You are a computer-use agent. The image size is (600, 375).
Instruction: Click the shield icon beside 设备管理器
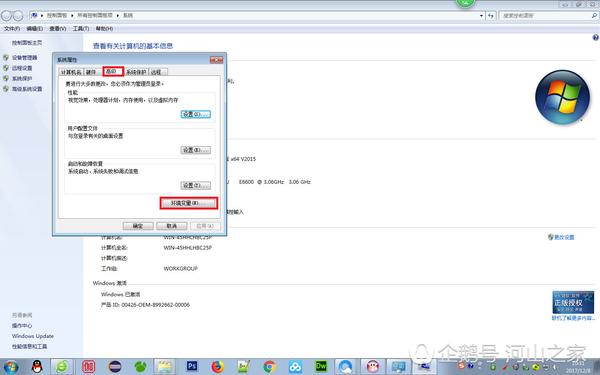(x=6, y=57)
